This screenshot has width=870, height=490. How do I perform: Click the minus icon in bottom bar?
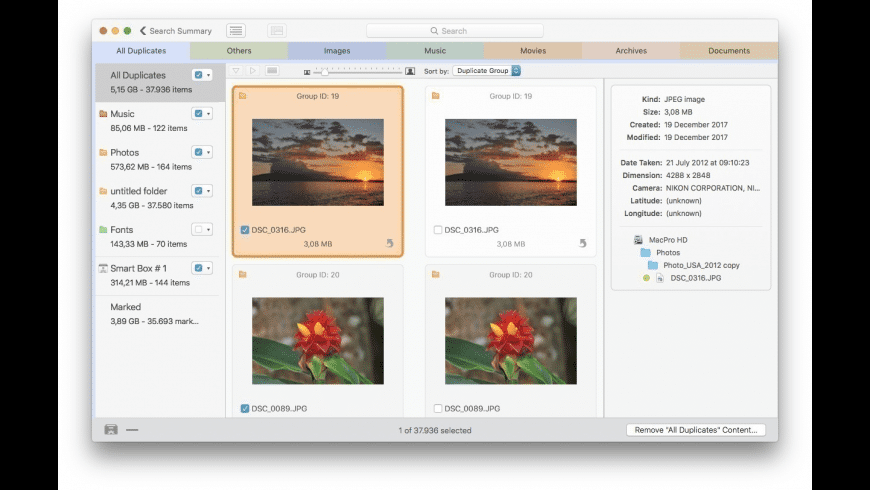132,430
